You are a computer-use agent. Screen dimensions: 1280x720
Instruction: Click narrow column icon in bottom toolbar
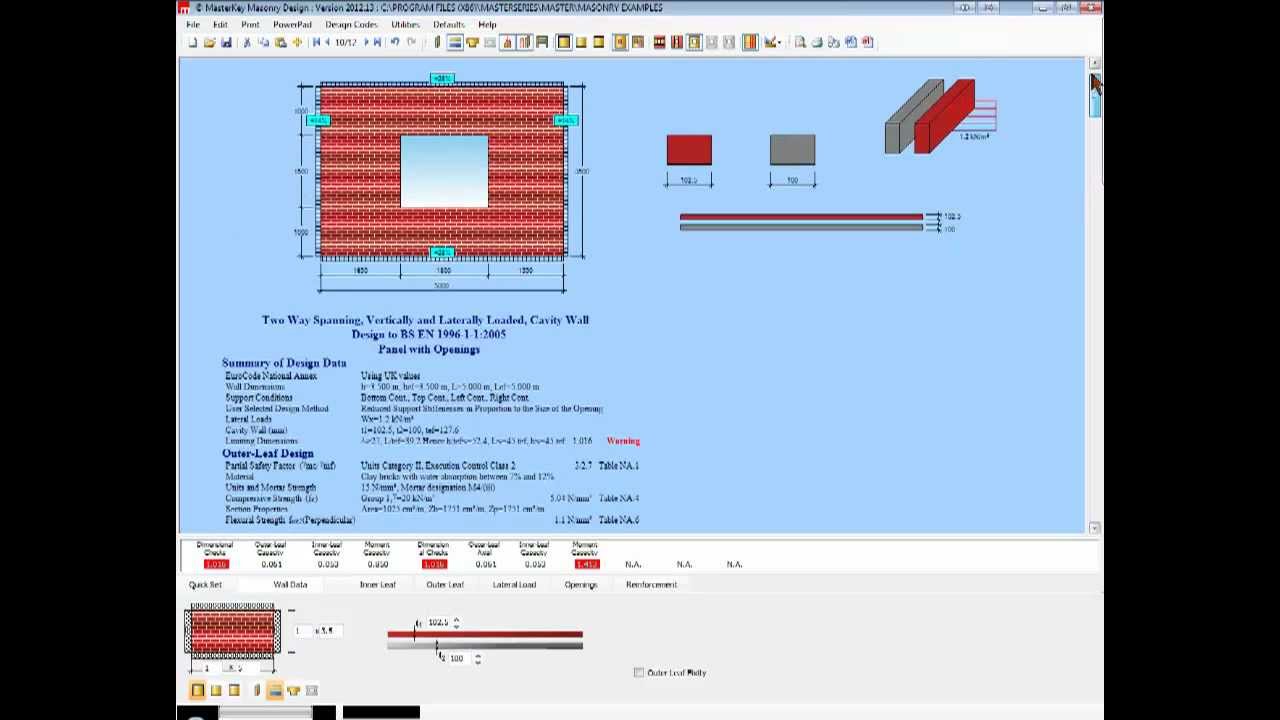coord(257,690)
